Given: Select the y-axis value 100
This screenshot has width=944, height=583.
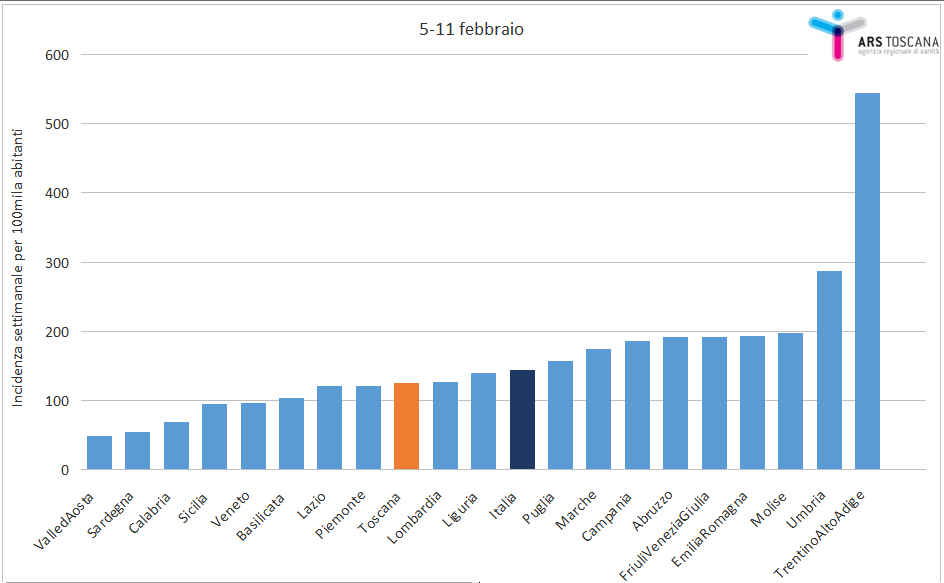Looking at the screenshot, I should (57, 401).
